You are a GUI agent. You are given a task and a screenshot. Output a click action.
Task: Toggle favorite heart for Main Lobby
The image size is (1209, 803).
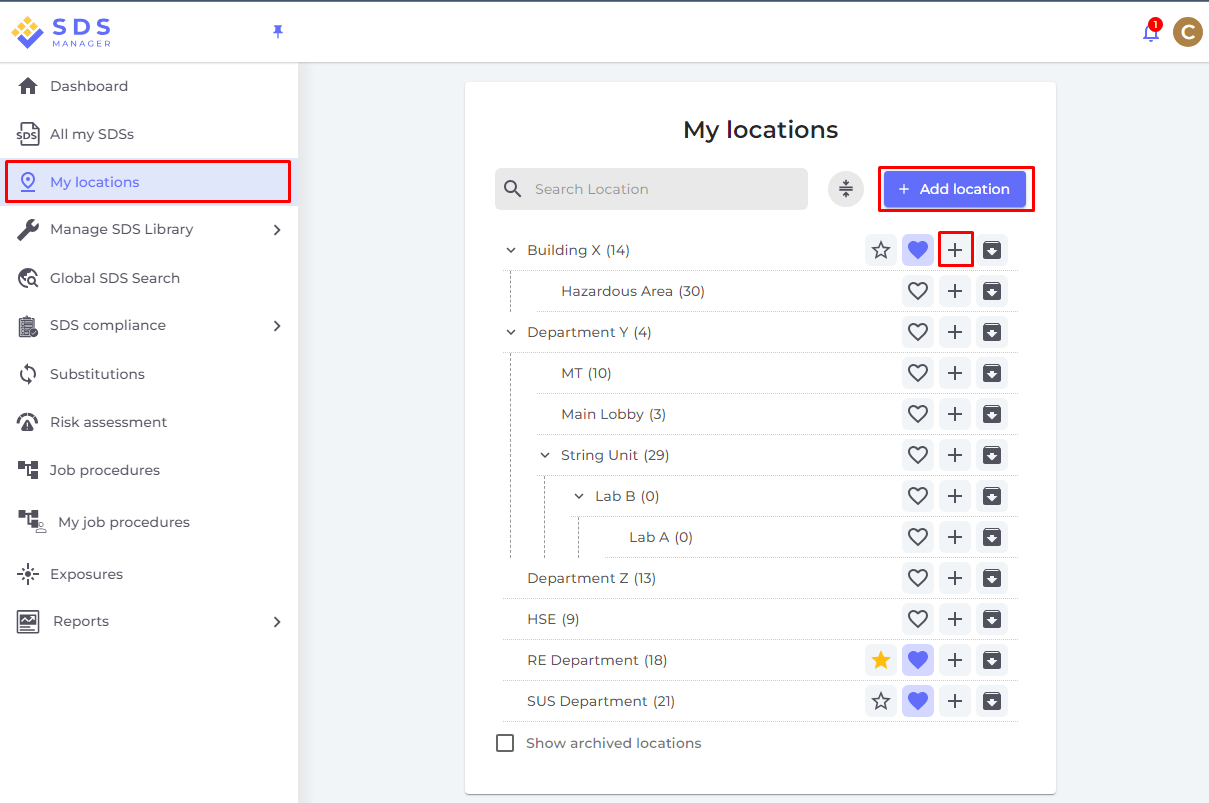[918, 414]
